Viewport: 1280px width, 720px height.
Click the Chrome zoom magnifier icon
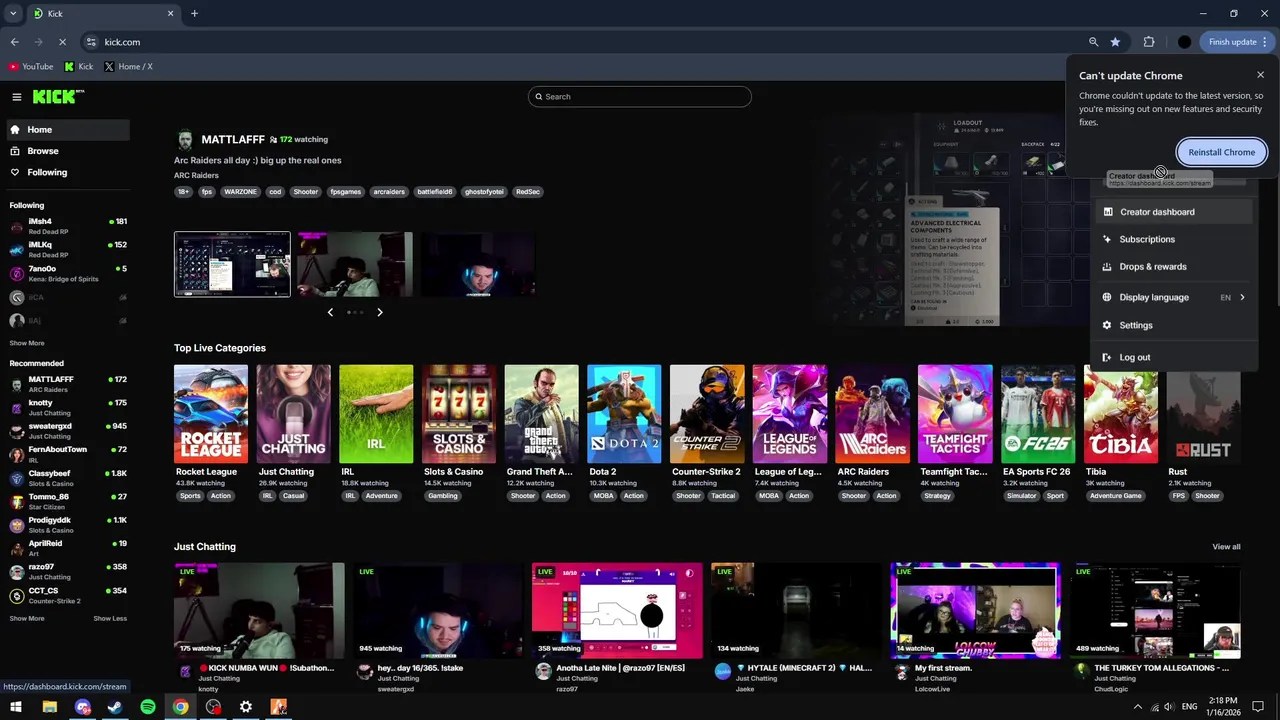pyautogui.click(x=1093, y=42)
